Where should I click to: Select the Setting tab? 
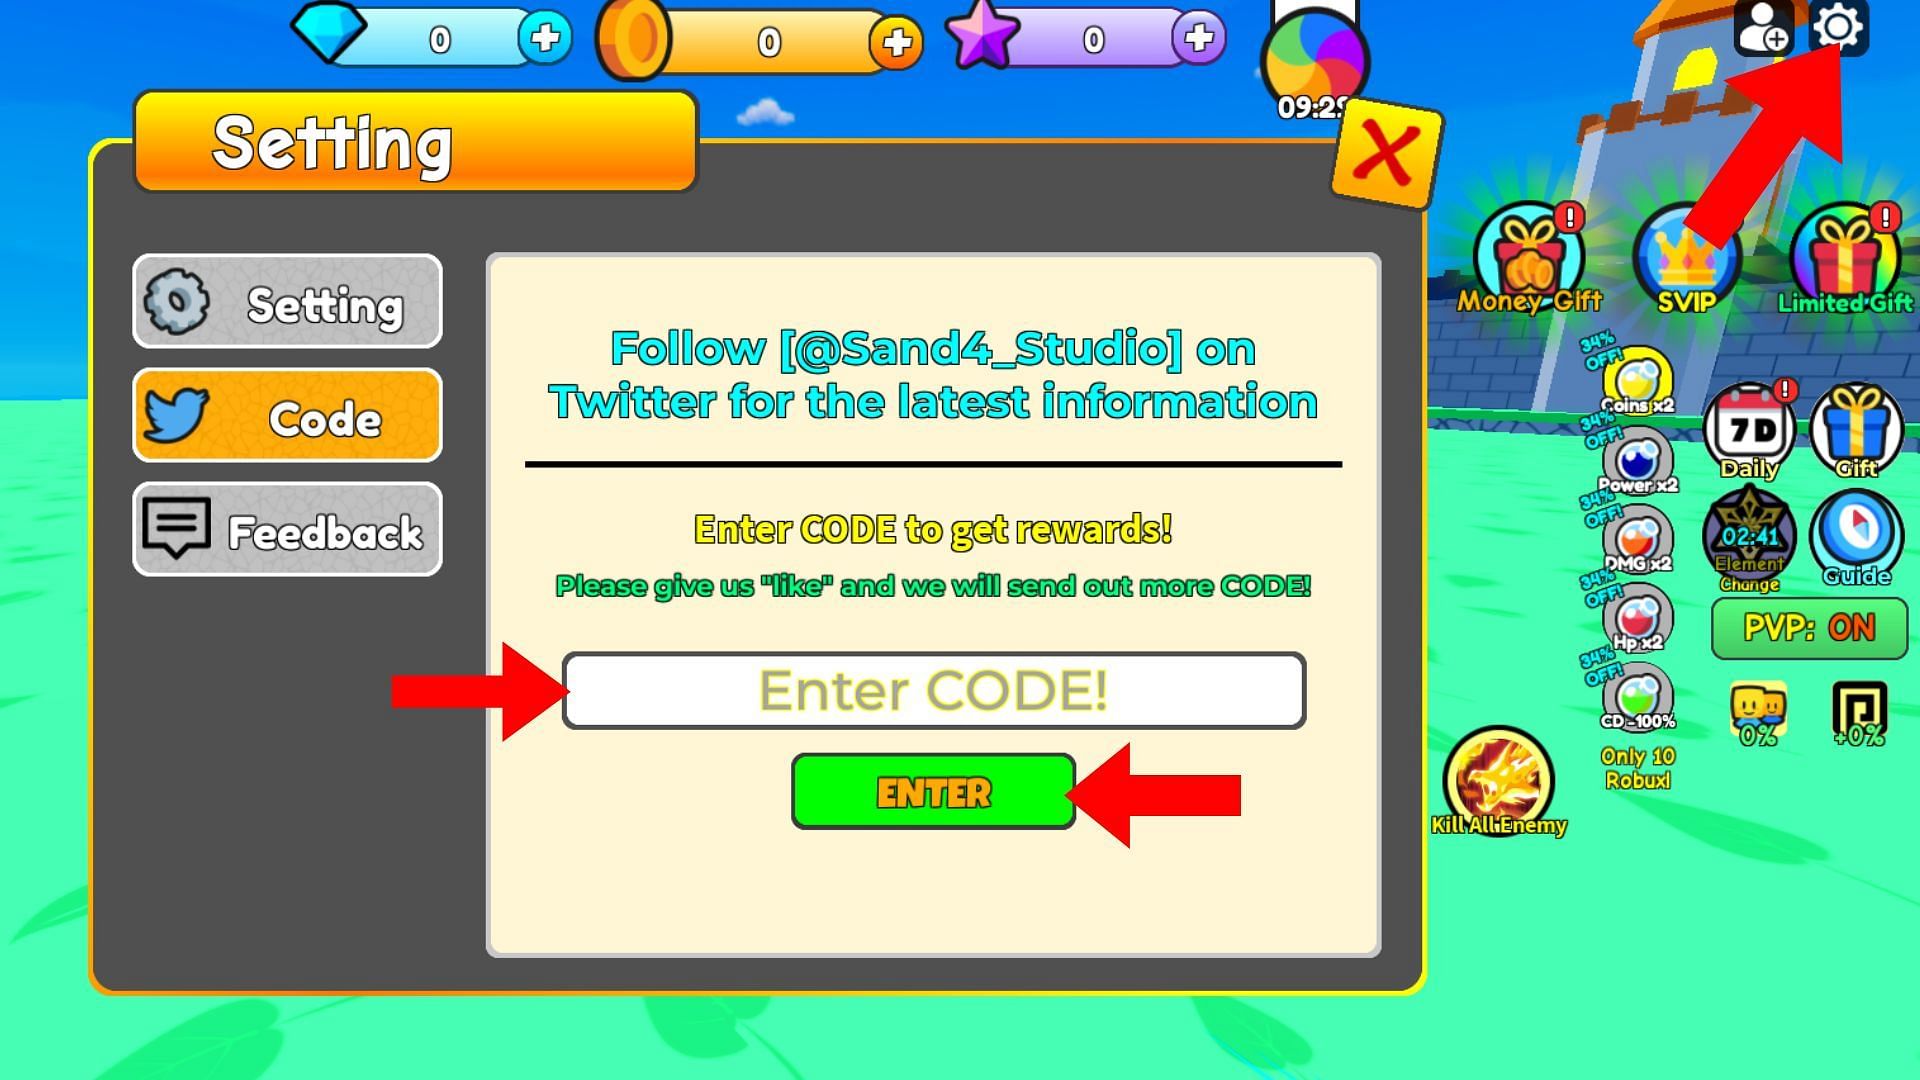pos(287,301)
